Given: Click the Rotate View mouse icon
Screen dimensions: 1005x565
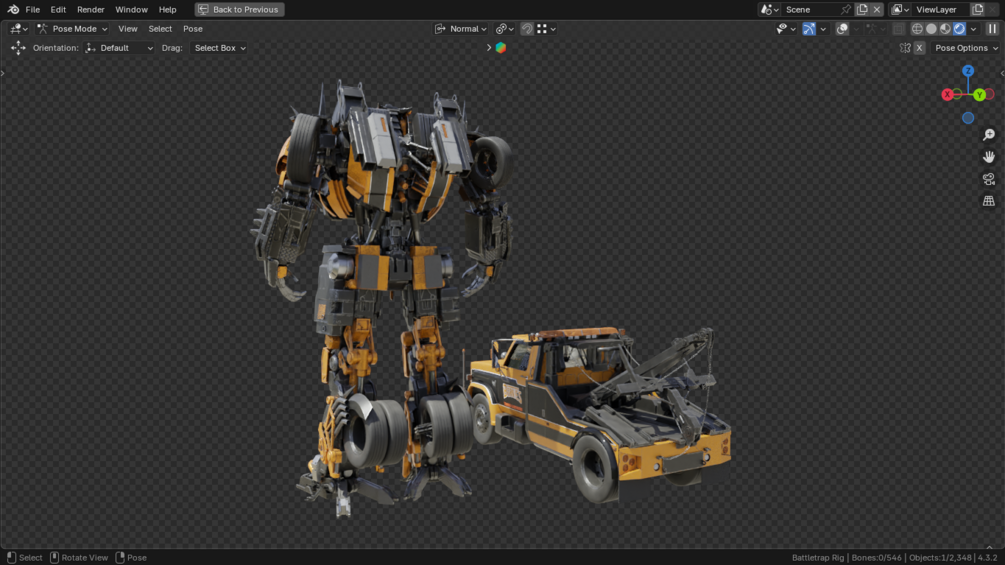Looking at the screenshot, I should tap(54, 557).
